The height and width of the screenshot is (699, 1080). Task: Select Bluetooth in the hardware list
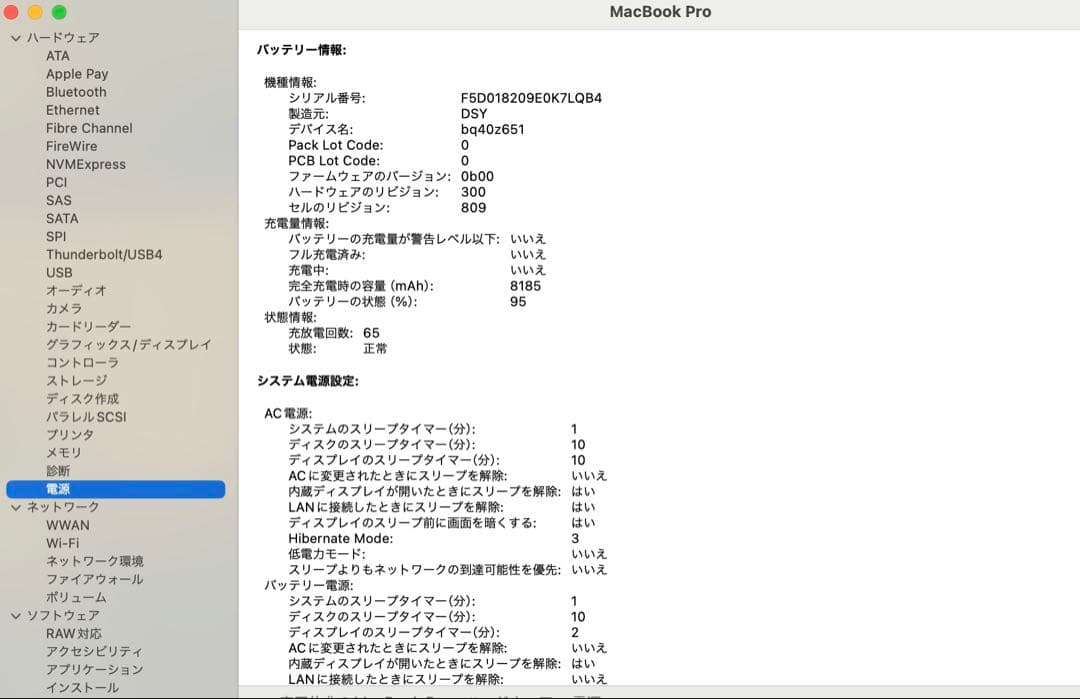click(x=75, y=92)
